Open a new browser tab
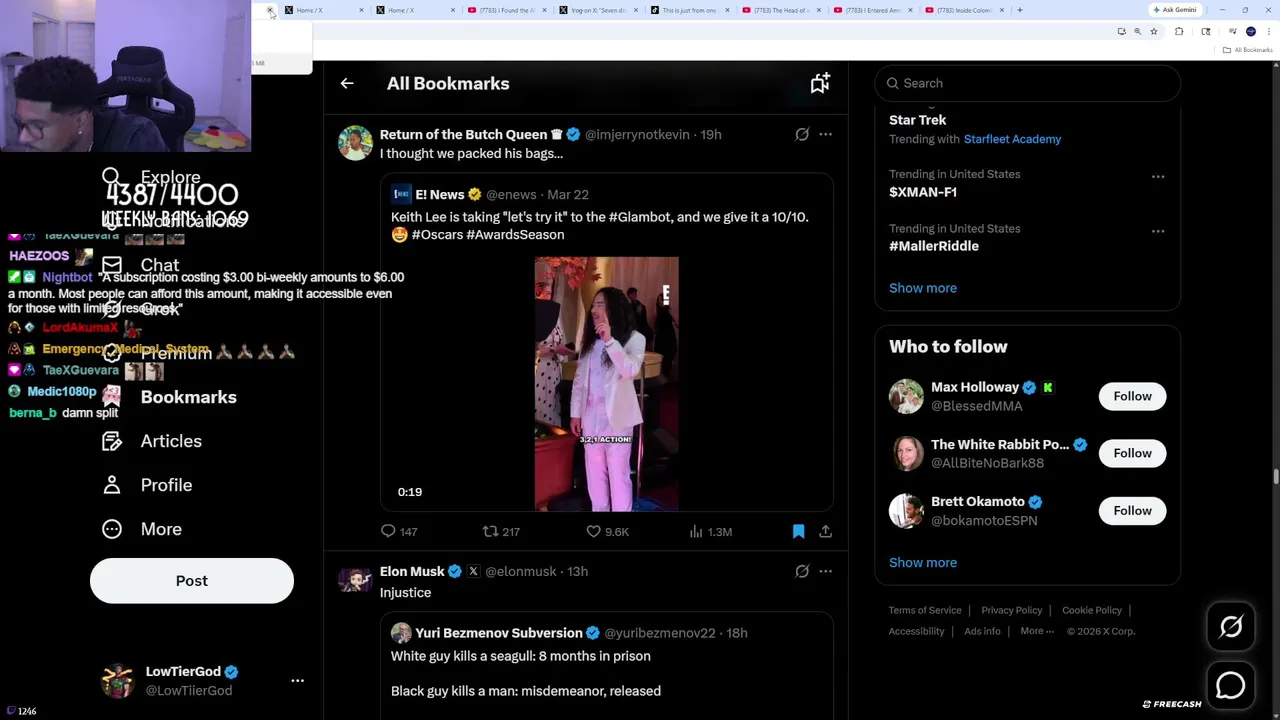This screenshot has width=1280, height=720. pyautogui.click(x=1019, y=10)
